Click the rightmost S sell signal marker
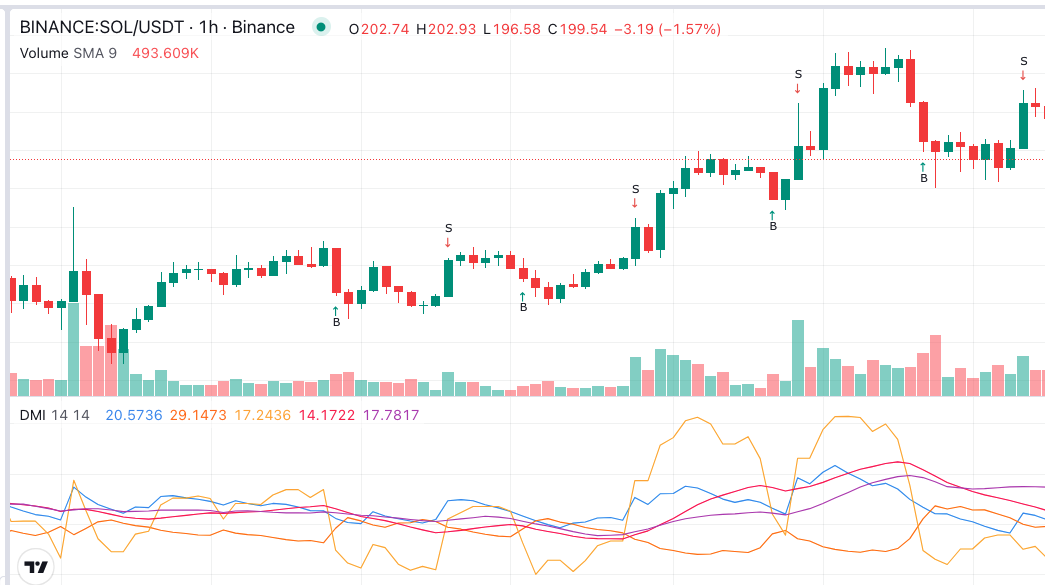This screenshot has width=1045, height=585. coord(1024,69)
